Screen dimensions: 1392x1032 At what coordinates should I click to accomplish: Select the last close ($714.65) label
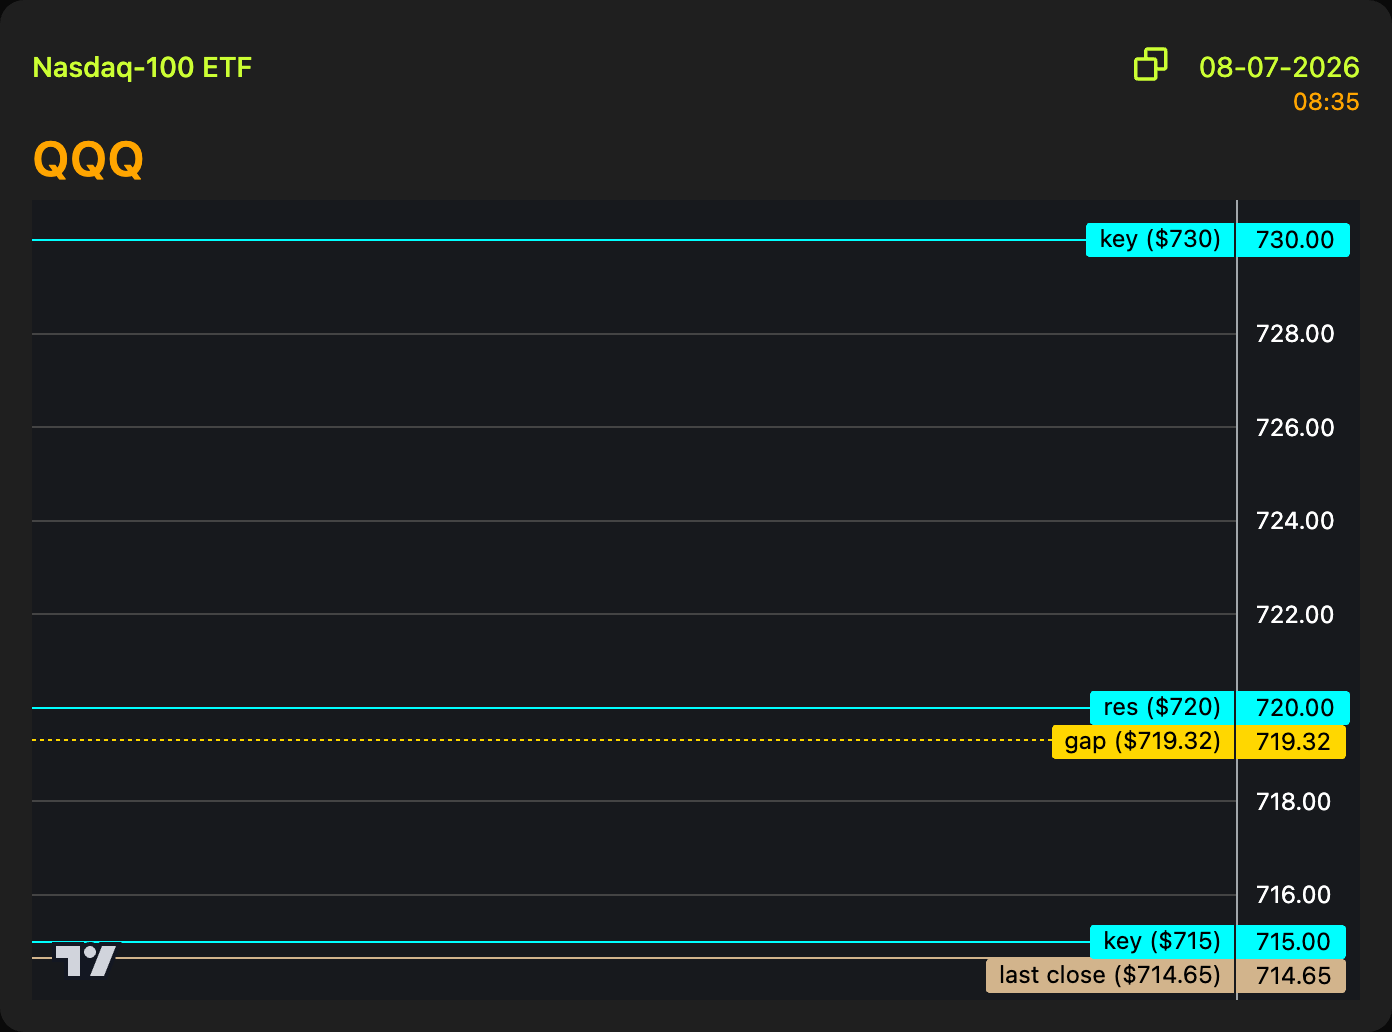(x=1111, y=976)
